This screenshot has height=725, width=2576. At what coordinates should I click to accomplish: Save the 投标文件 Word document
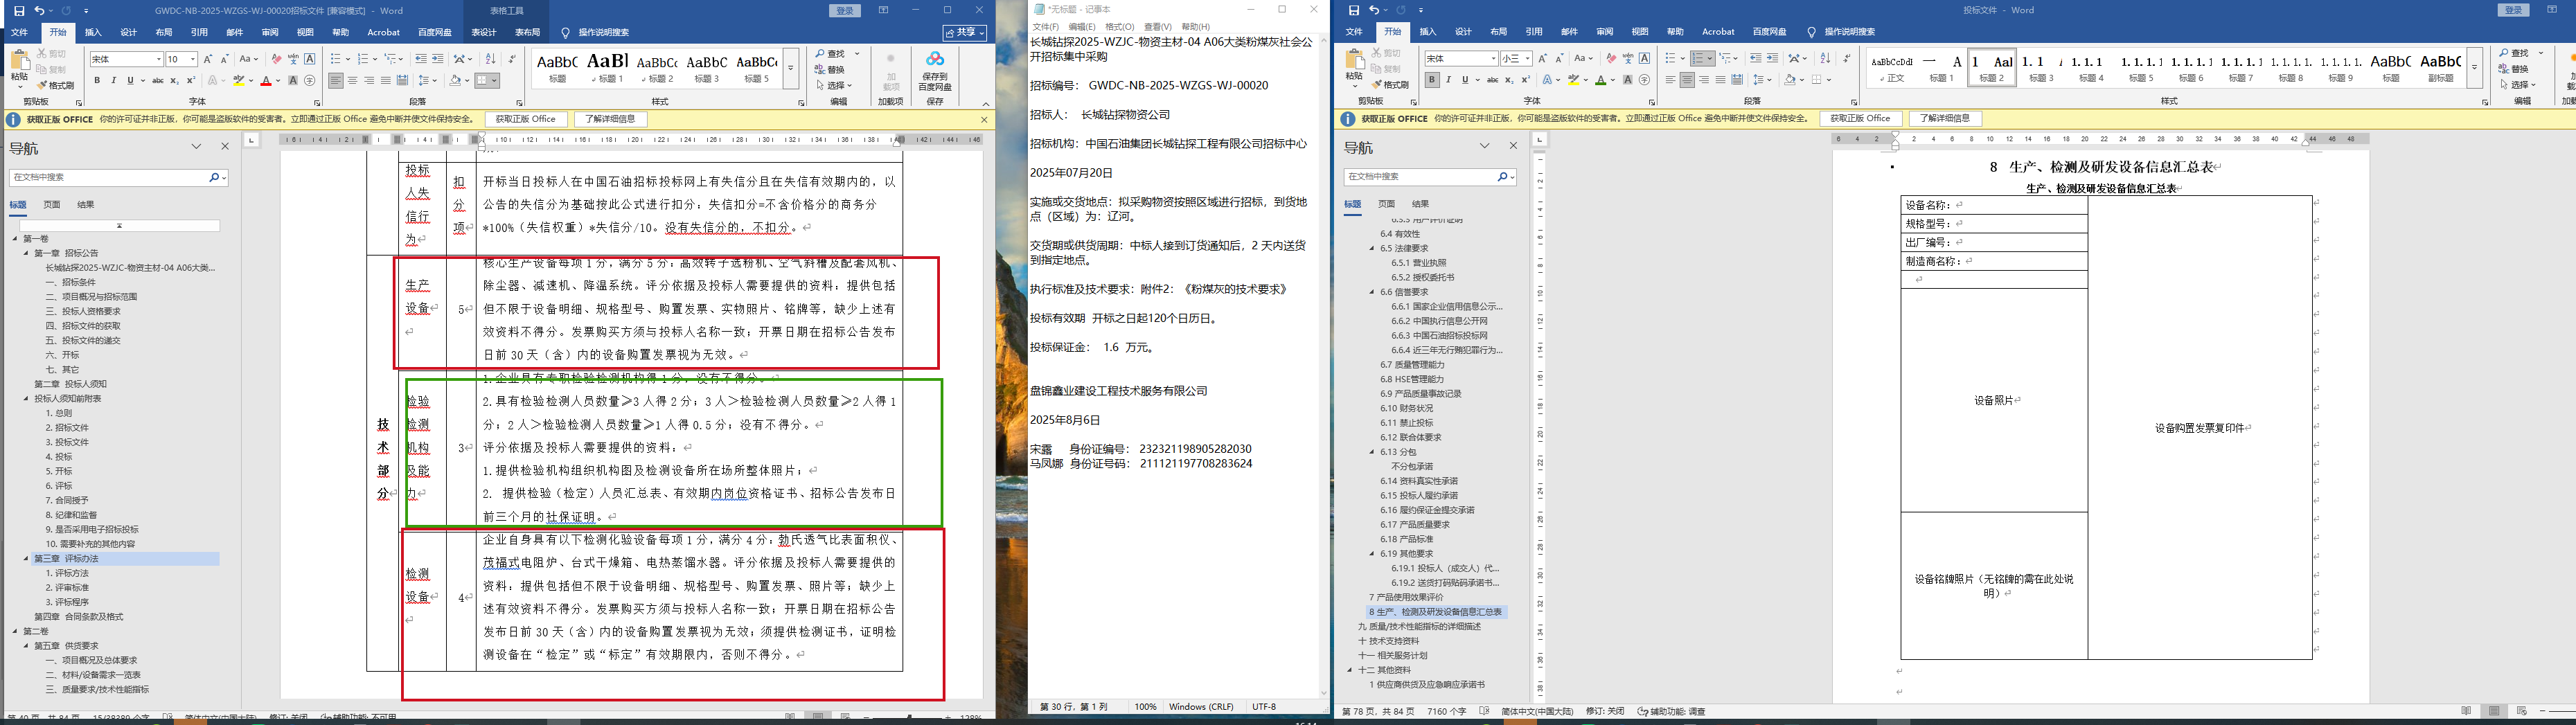pos(1354,11)
